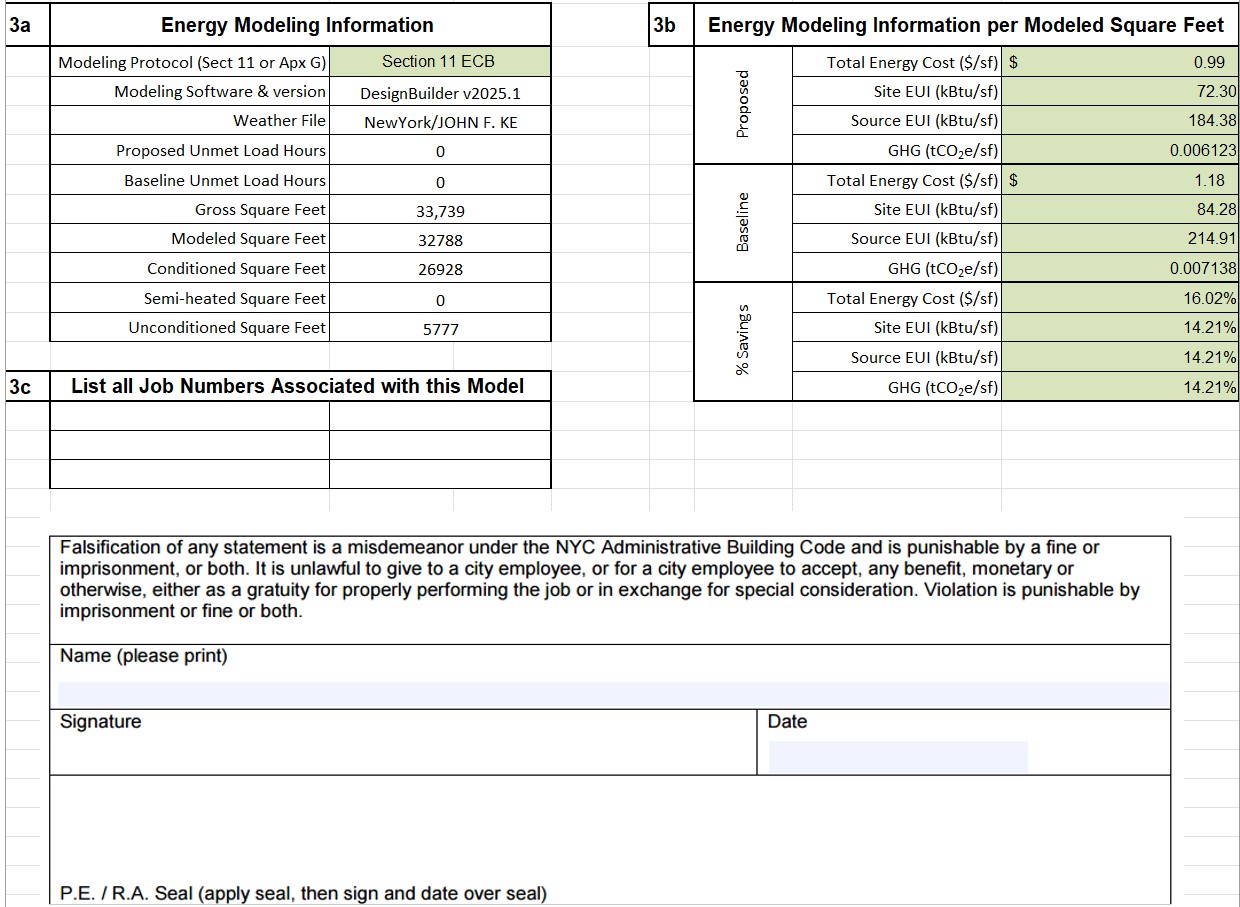The image size is (1240, 907).
Task: Click the Proposed Unmet Load Hours value cell
Action: point(440,151)
